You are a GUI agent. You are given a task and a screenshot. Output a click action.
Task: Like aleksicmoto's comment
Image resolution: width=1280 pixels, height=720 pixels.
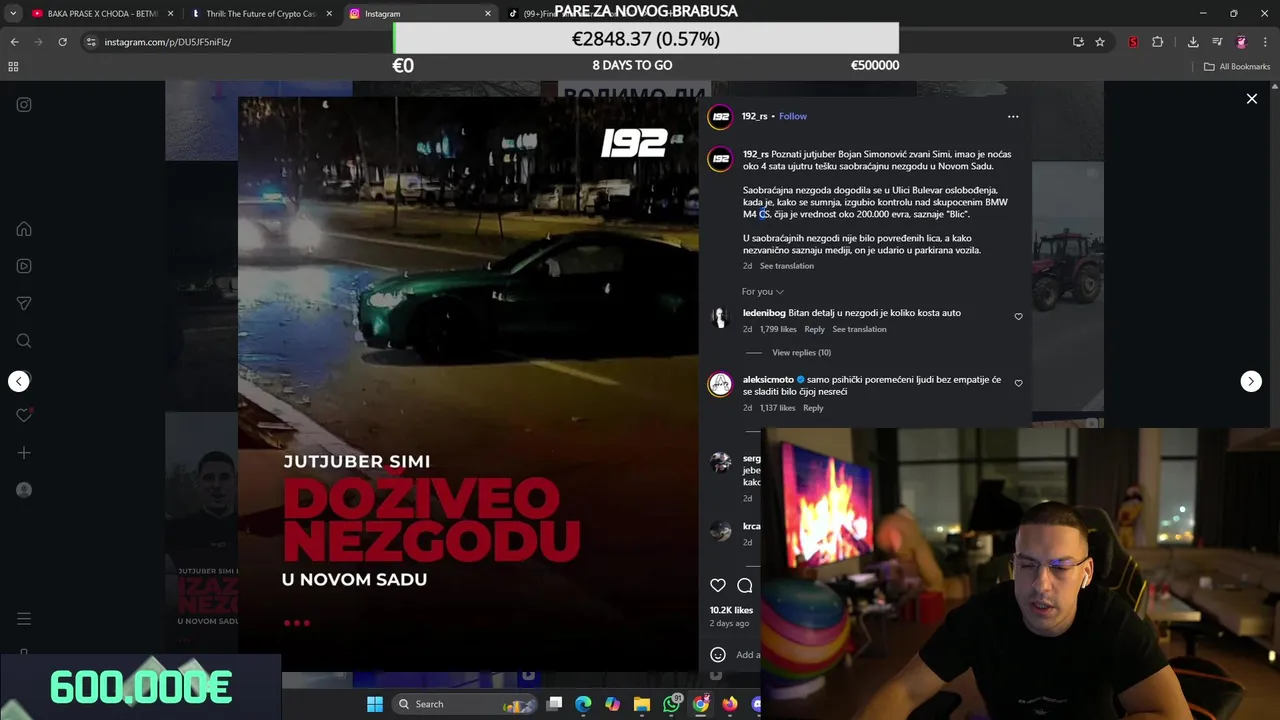(1019, 383)
